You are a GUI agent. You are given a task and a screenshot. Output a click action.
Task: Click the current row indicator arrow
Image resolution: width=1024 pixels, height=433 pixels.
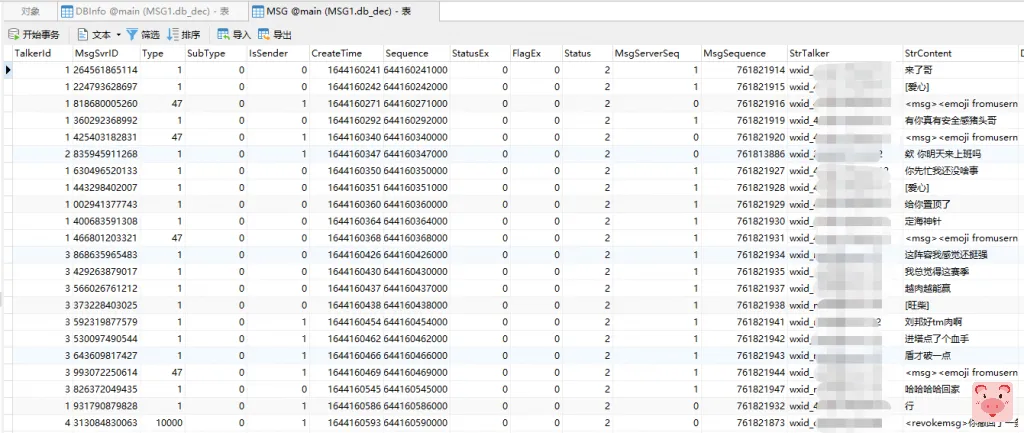coord(8,70)
